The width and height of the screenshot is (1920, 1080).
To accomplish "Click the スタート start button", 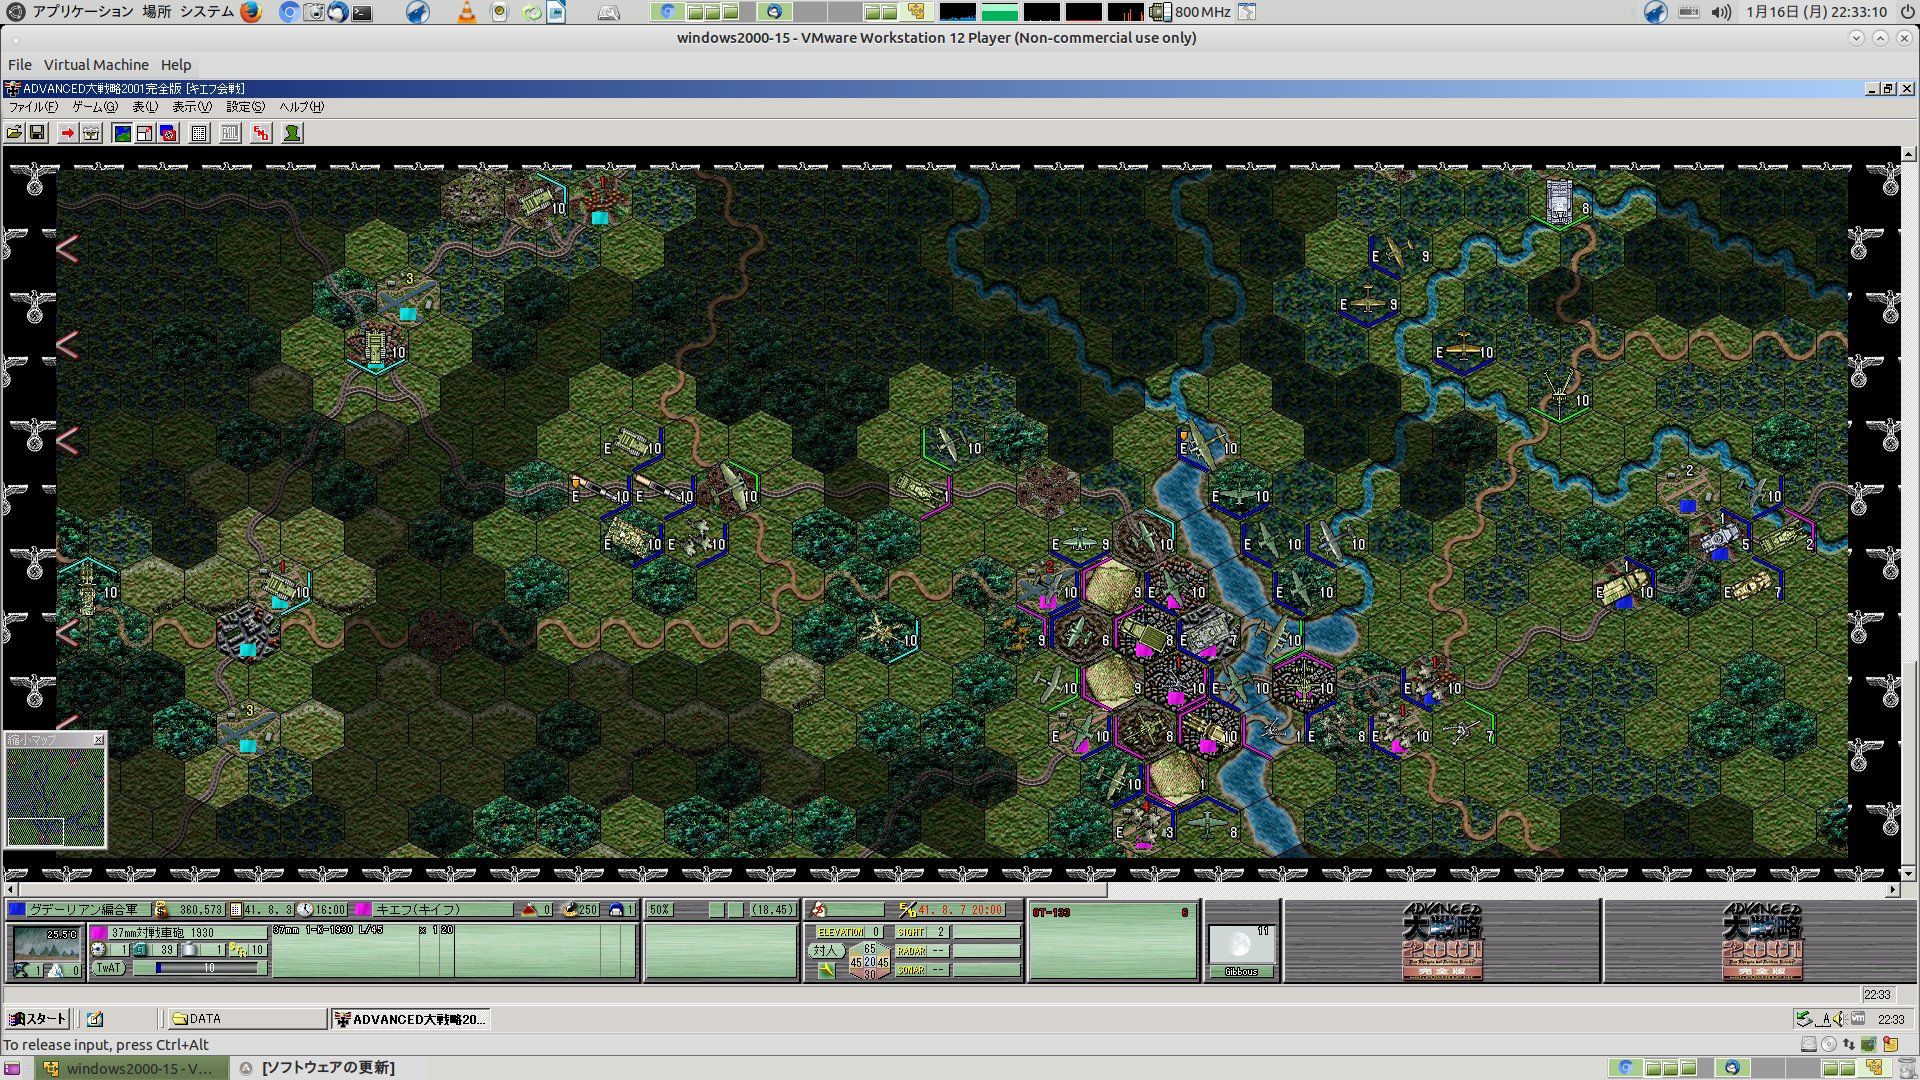I will click(37, 1019).
